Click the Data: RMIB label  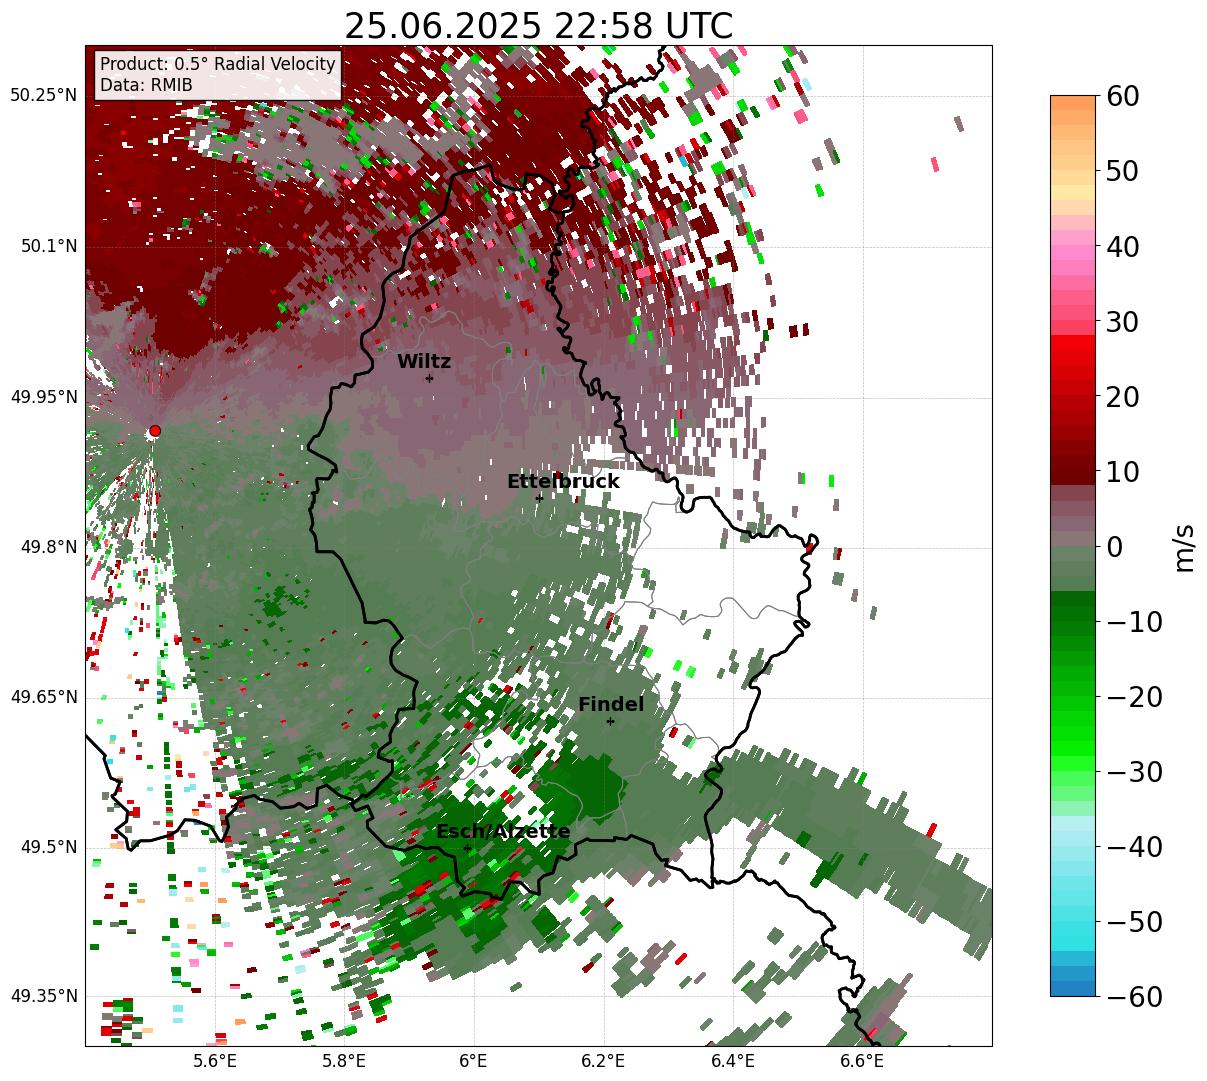[146, 86]
